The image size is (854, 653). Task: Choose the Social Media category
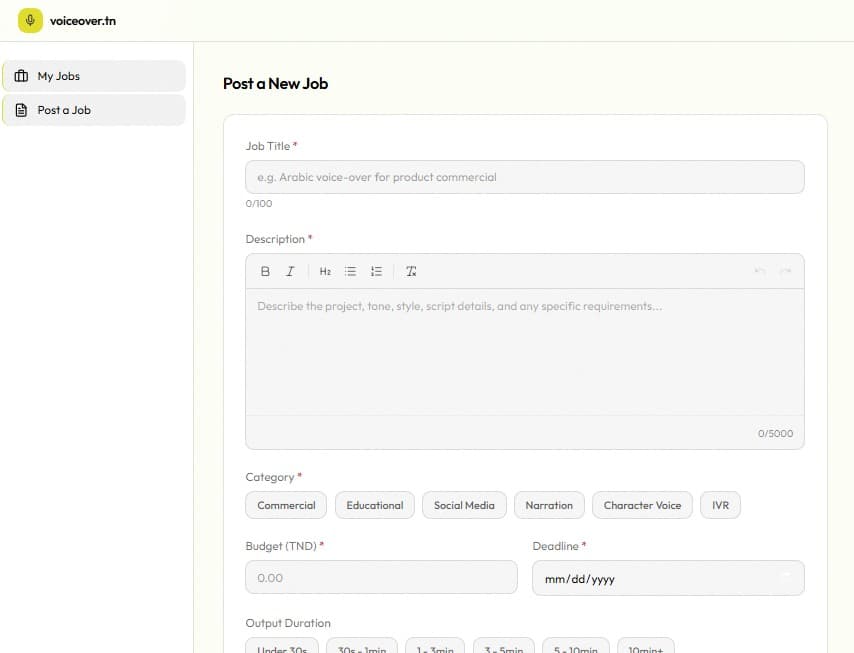[464, 505]
